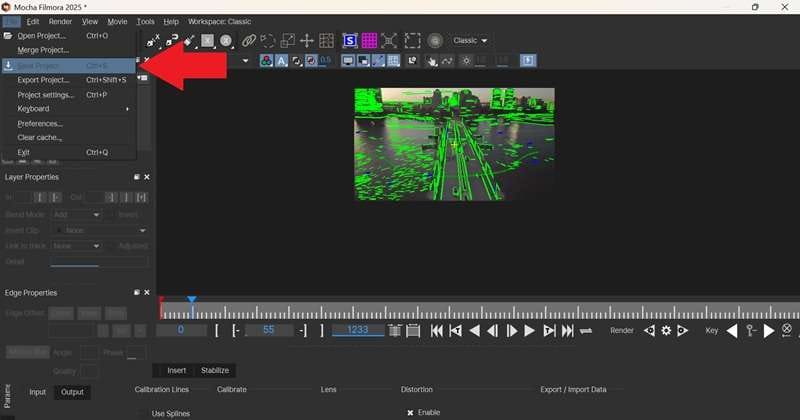Switch to the Insert tab

177,370
